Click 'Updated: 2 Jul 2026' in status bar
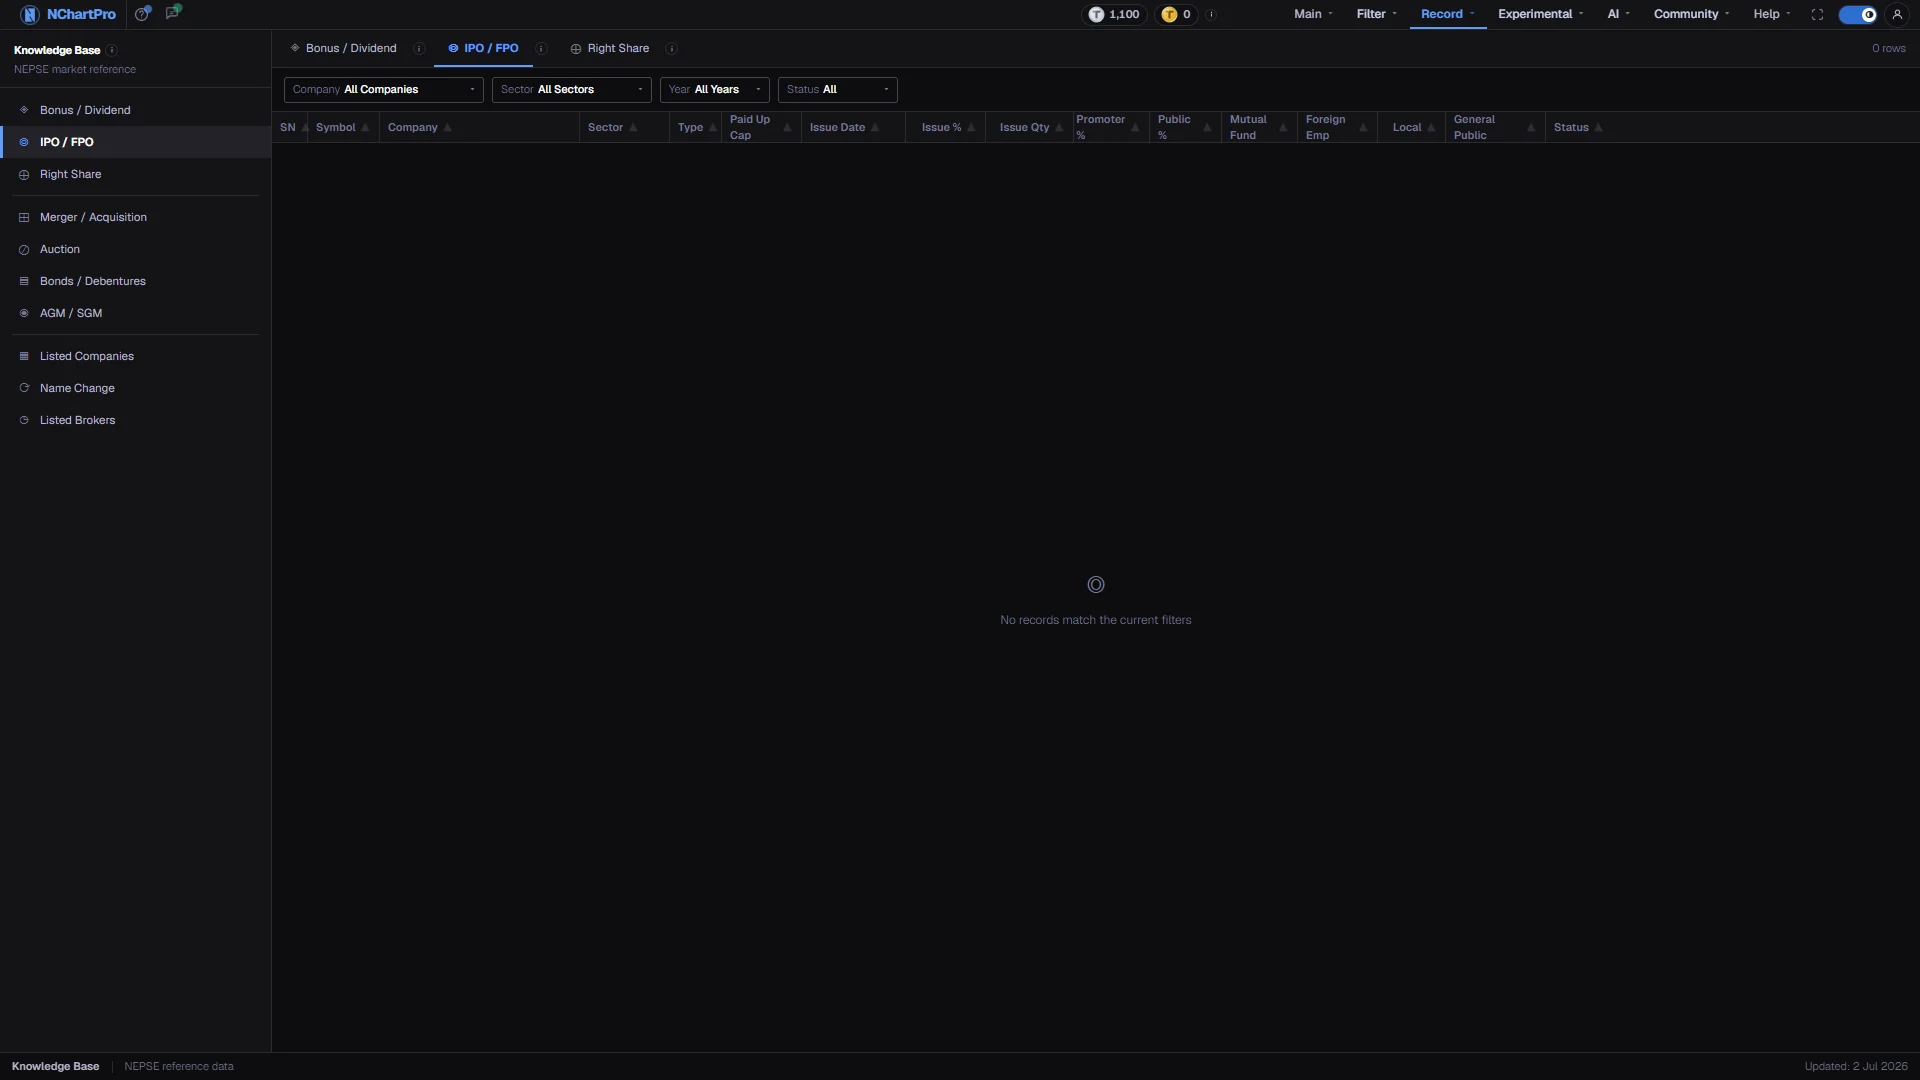1920x1080 pixels. pyautogui.click(x=1856, y=1066)
